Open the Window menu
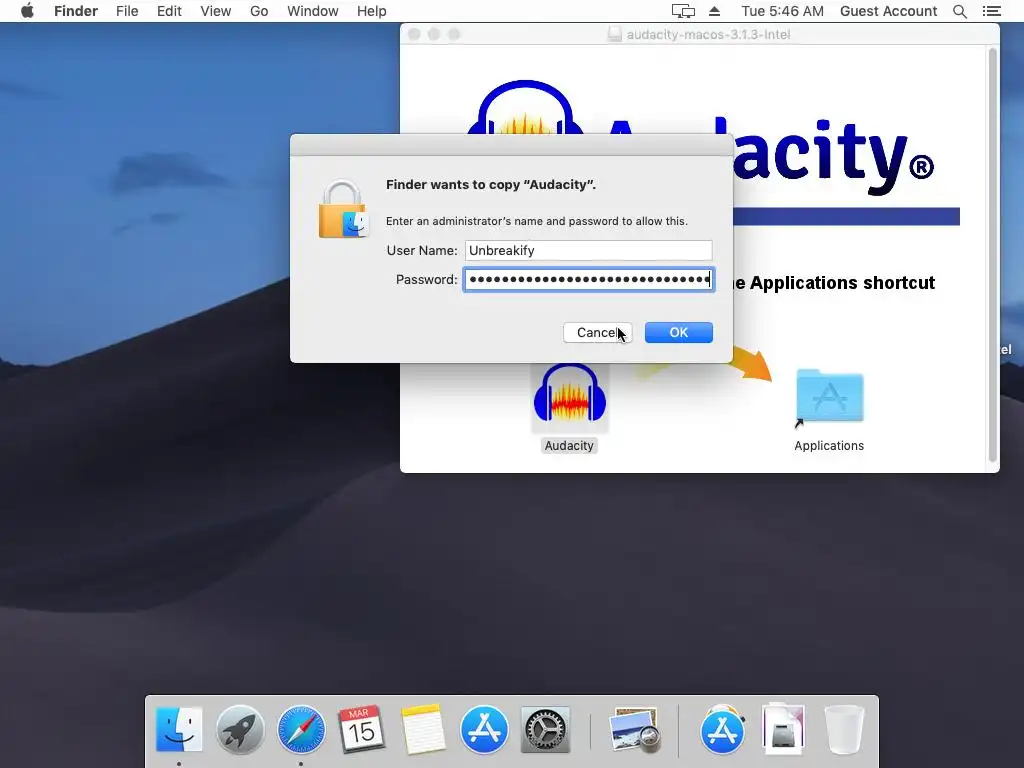This screenshot has height=768, width=1024. pyautogui.click(x=312, y=11)
